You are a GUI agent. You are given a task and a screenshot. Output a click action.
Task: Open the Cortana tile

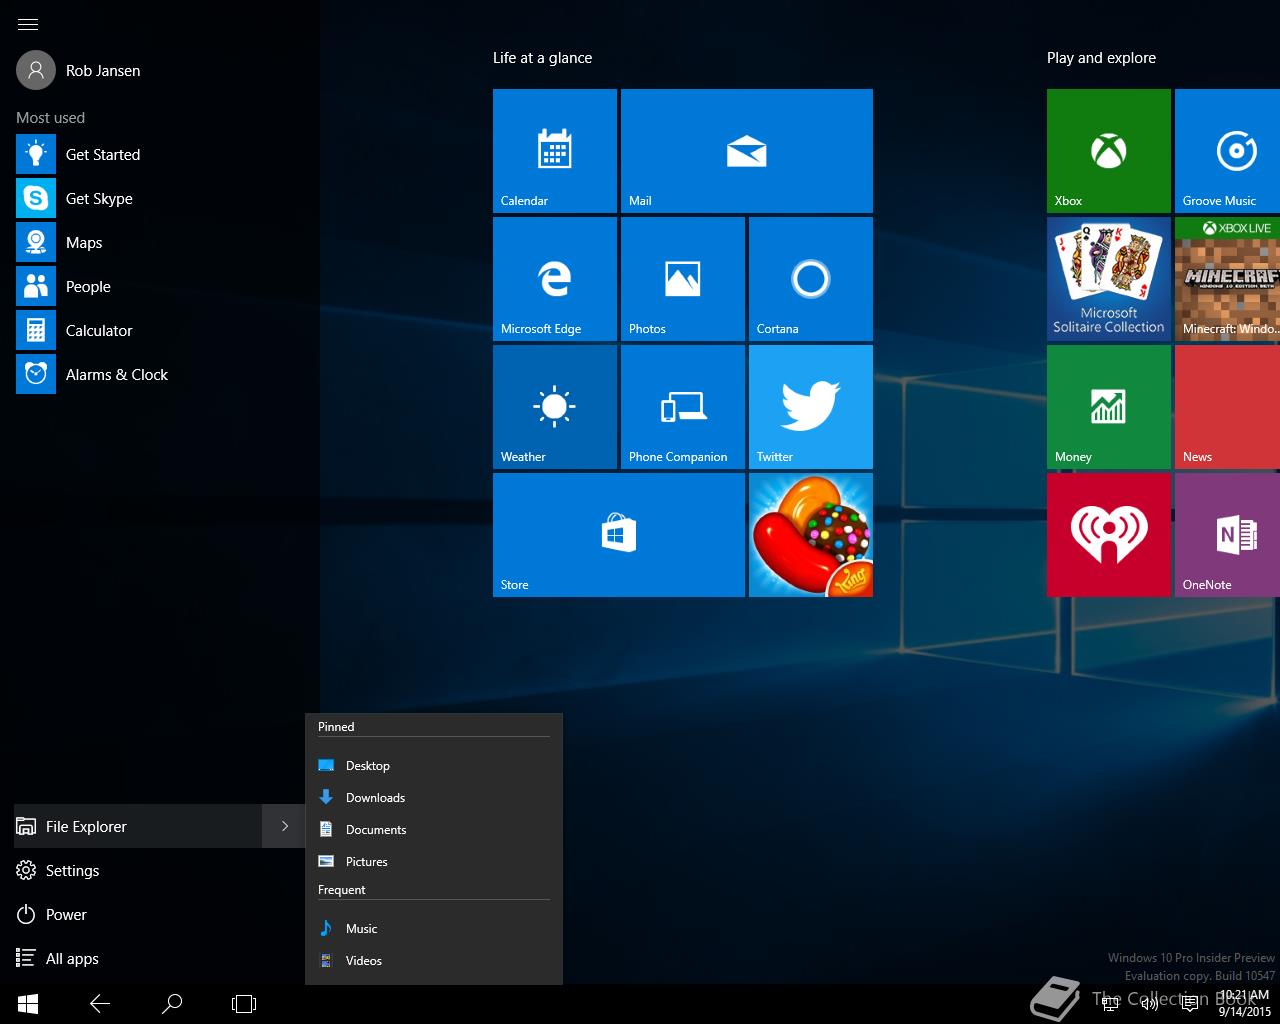pyautogui.click(x=811, y=279)
